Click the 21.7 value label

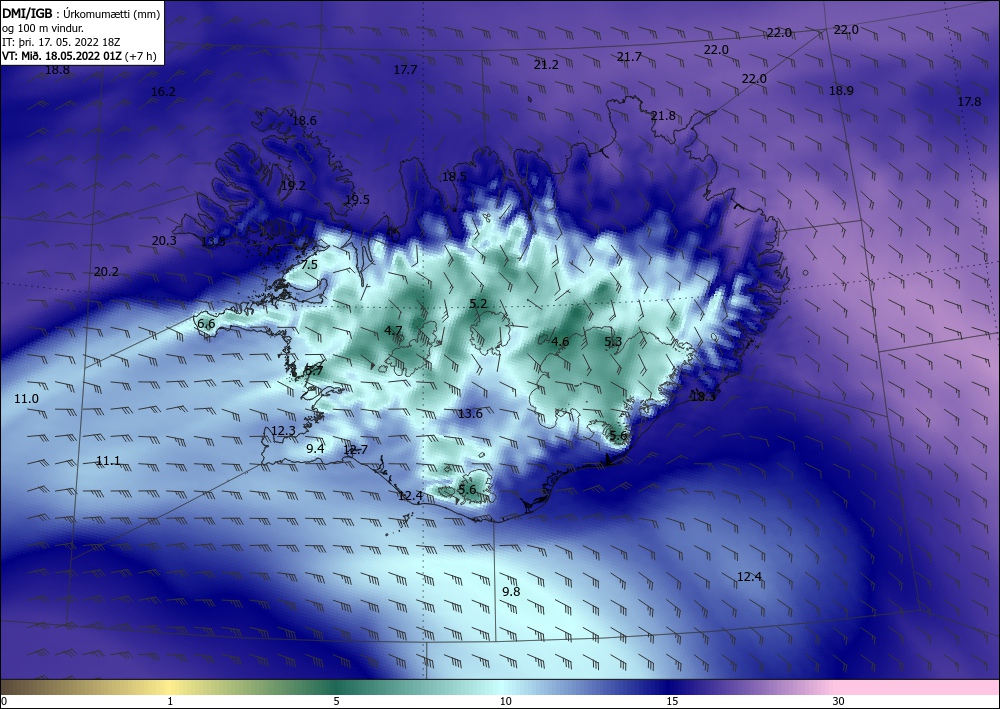tap(629, 57)
